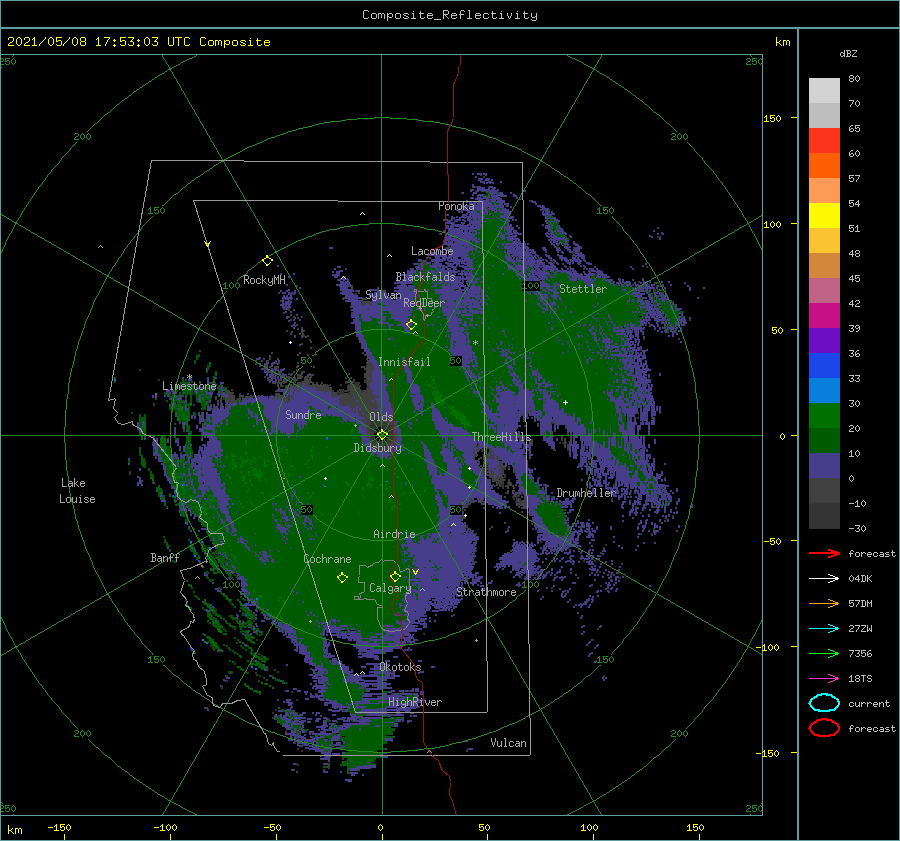The width and height of the screenshot is (900, 841).
Task: Click the km label at bottom-left corner
Action: 14,830
